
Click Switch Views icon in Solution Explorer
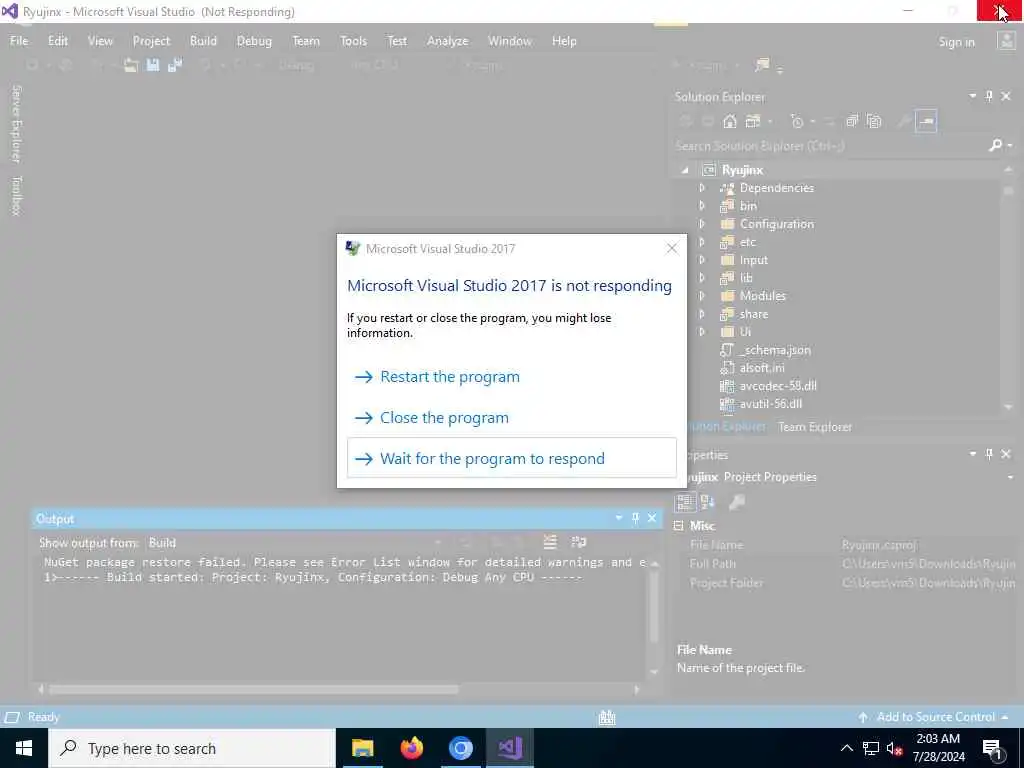(x=753, y=121)
